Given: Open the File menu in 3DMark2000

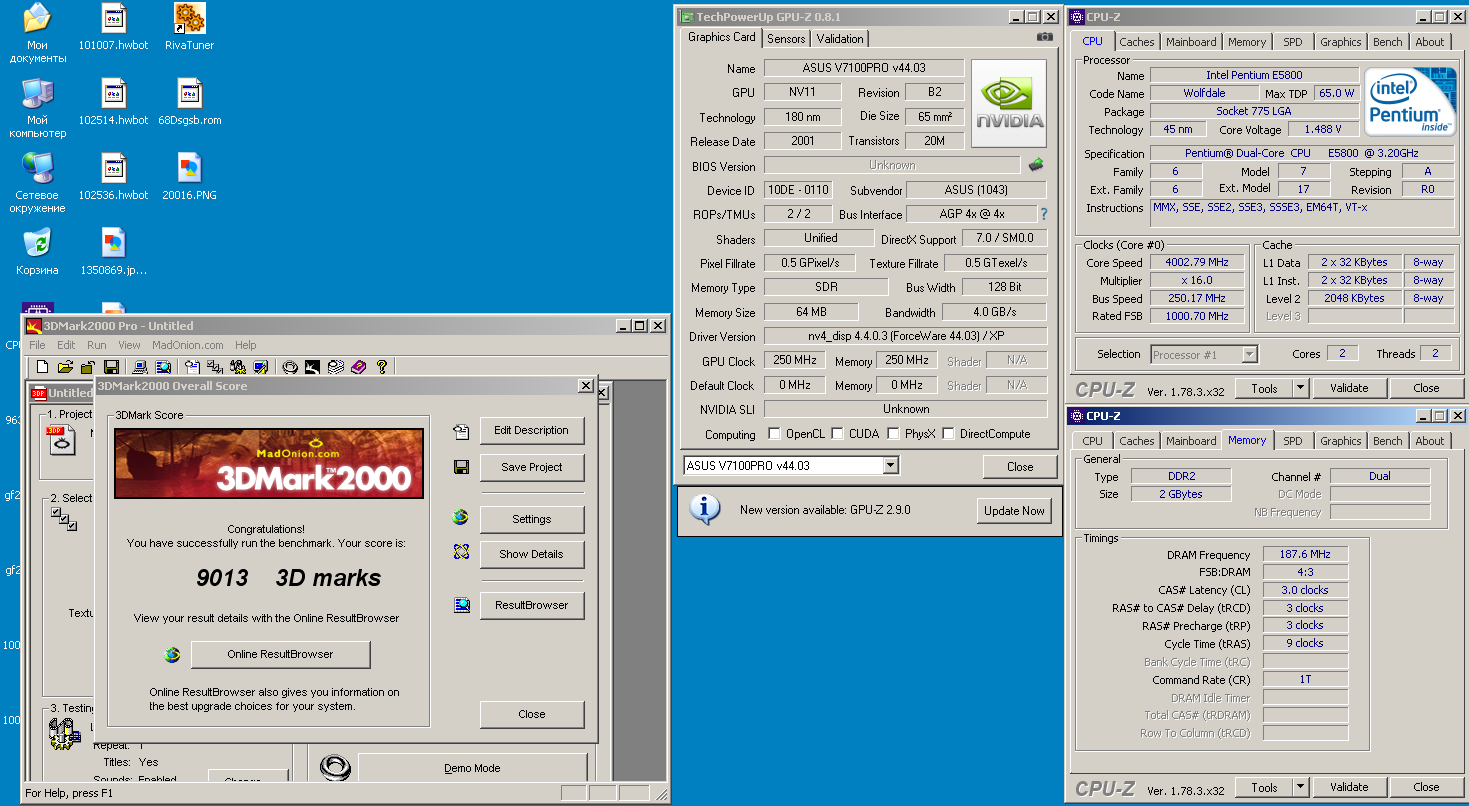Looking at the screenshot, I should (37, 345).
